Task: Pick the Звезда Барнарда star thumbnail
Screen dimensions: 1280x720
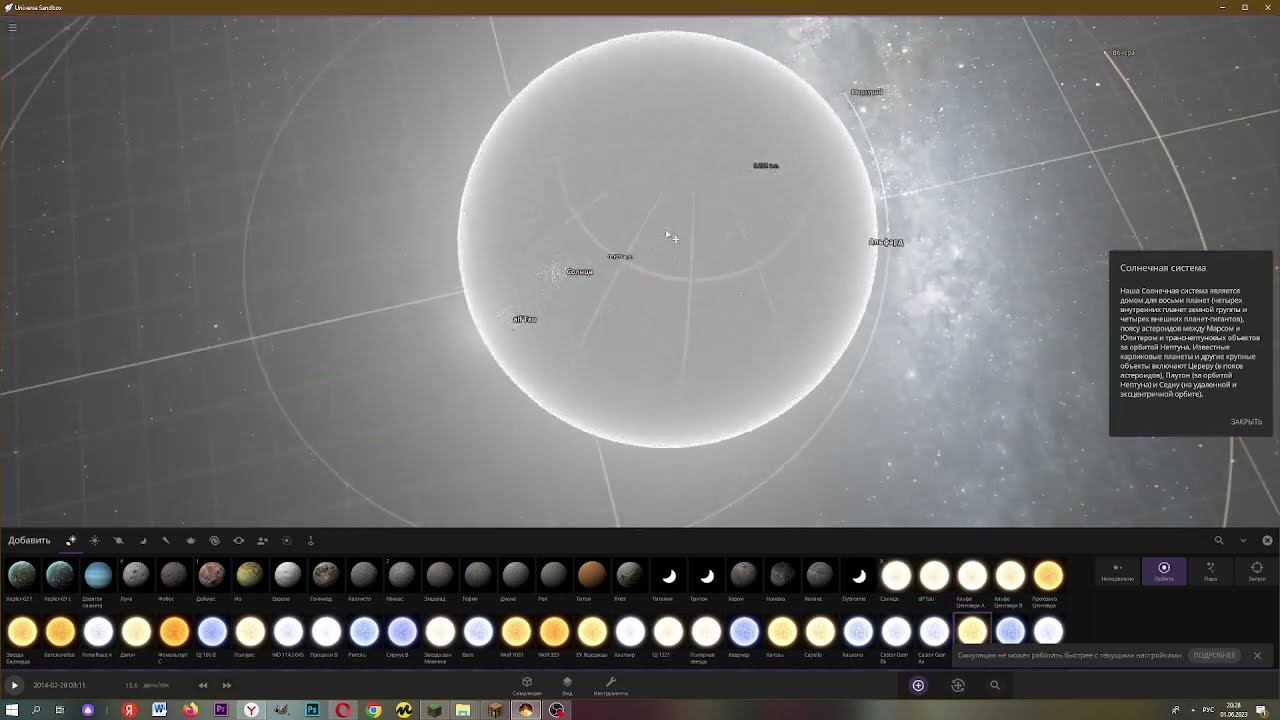Action: pyautogui.click(x=22, y=631)
